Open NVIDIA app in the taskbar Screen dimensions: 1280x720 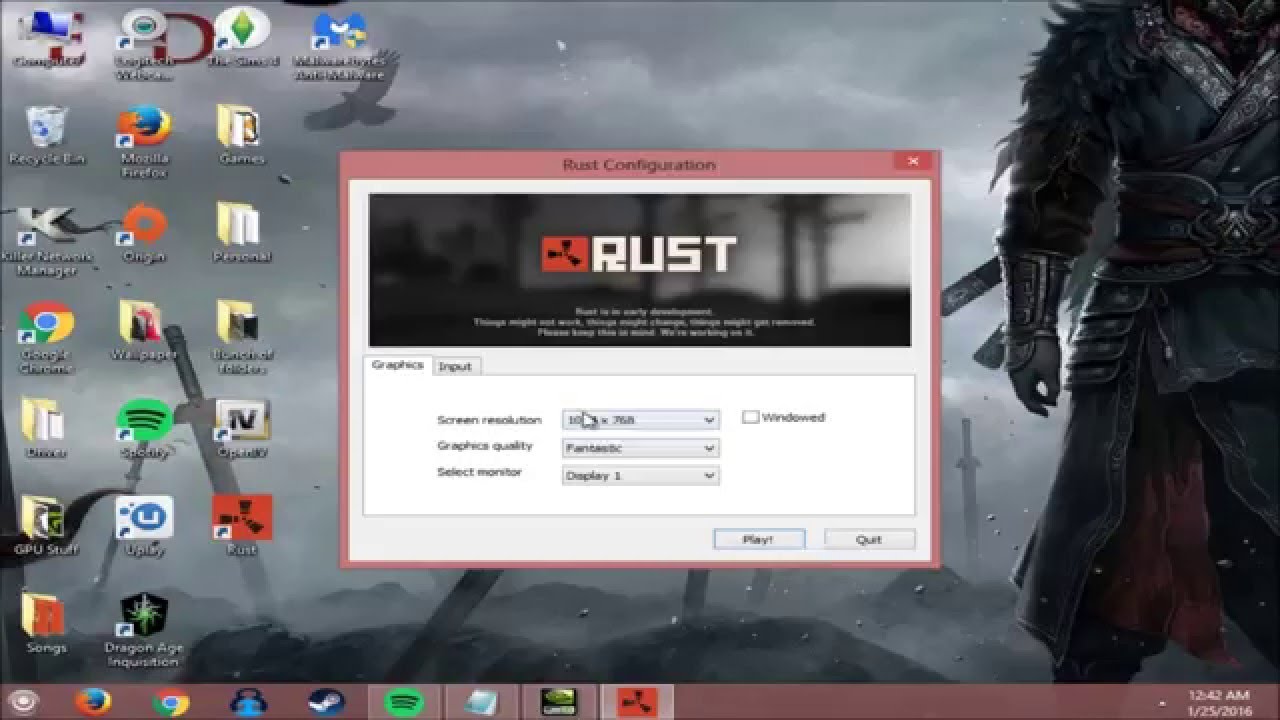click(557, 702)
